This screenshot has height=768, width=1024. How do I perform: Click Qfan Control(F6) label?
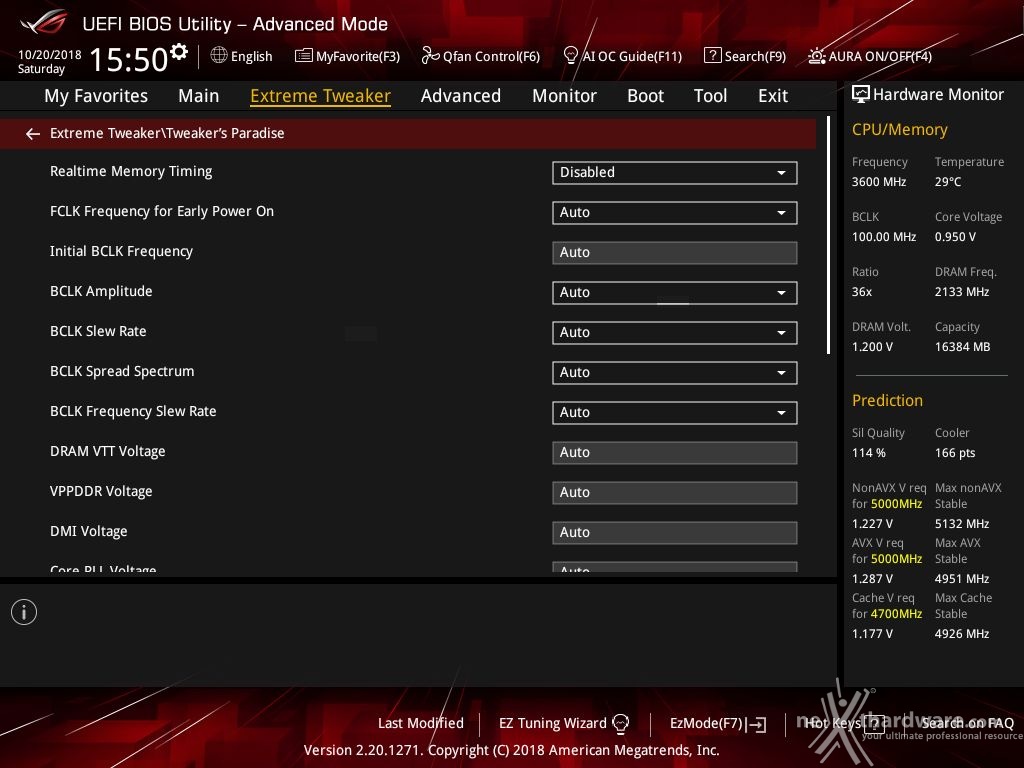click(x=492, y=56)
